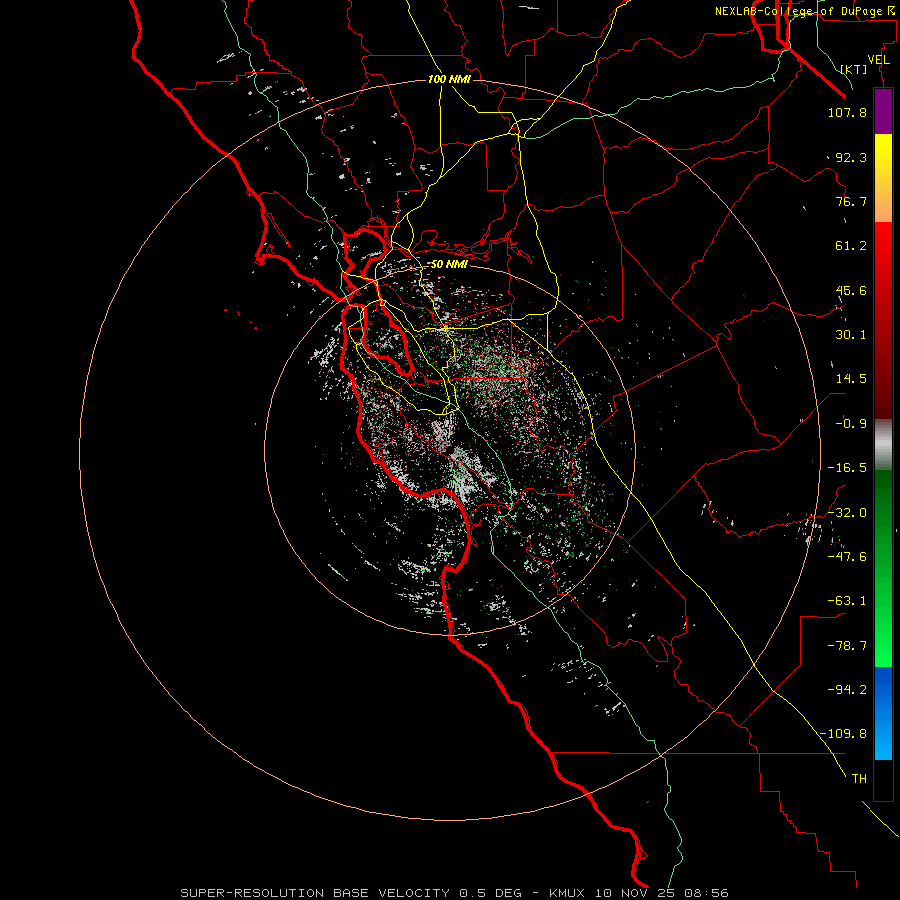Click the -16.5 legend value
This screenshot has height=900, width=900.
[x=847, y=468]
